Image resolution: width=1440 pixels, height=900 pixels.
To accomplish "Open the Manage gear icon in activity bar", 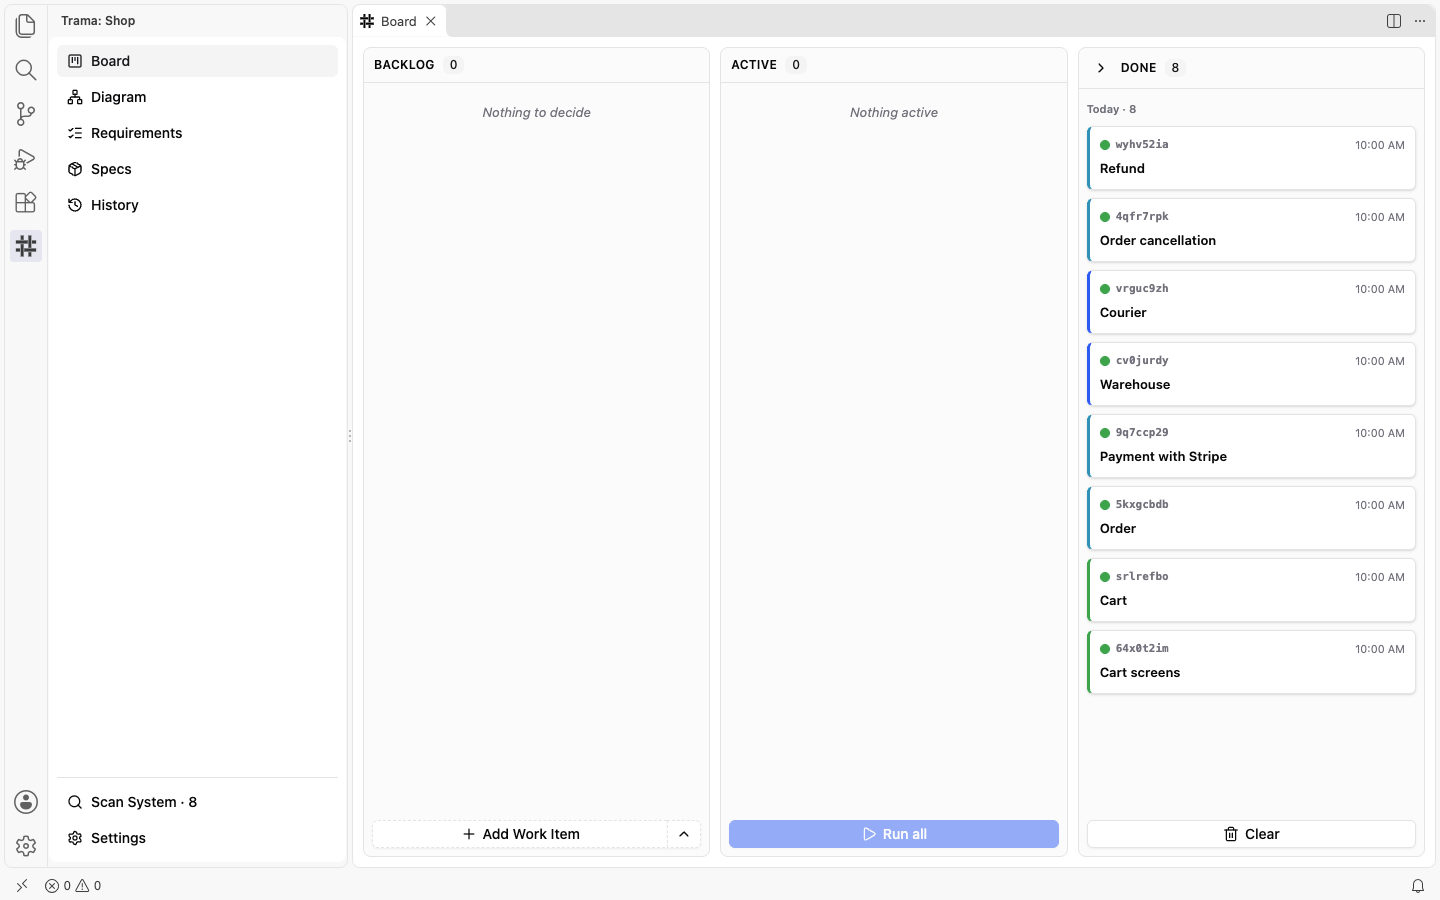I will coord(26,846).
